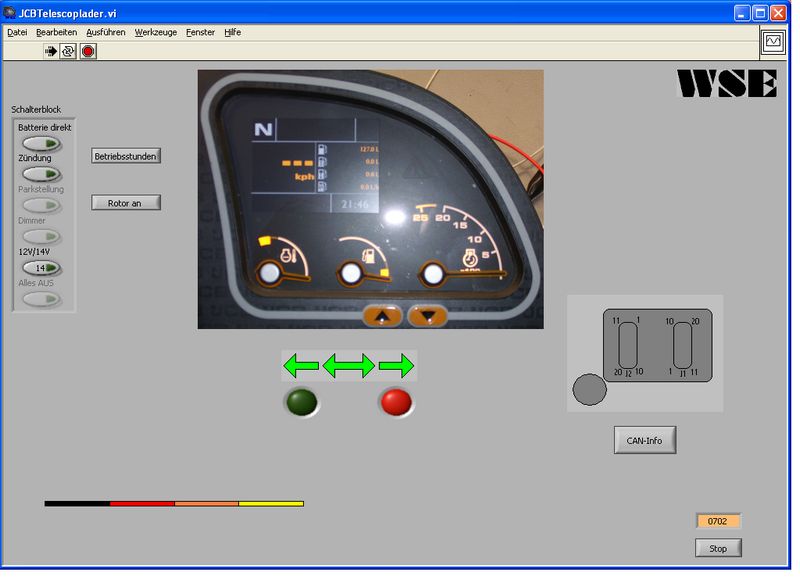Open the Hilfe menu
This screenshot has height=587, width=800.
point(232,32)
